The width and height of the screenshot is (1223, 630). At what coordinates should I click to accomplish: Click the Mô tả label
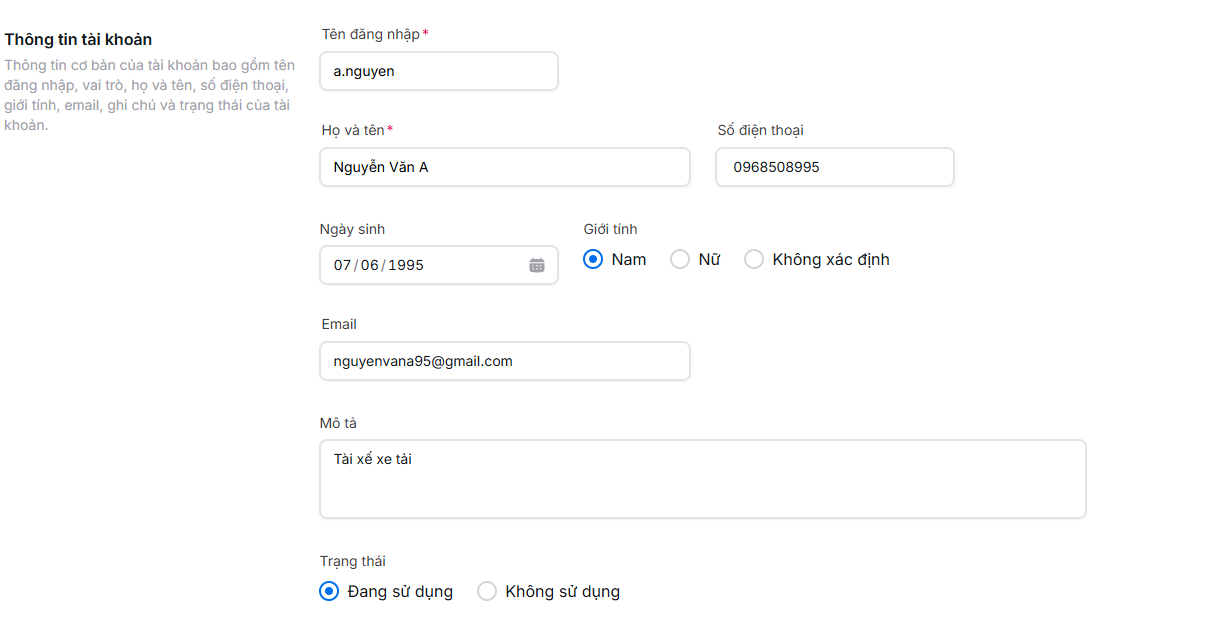point(339,423)
